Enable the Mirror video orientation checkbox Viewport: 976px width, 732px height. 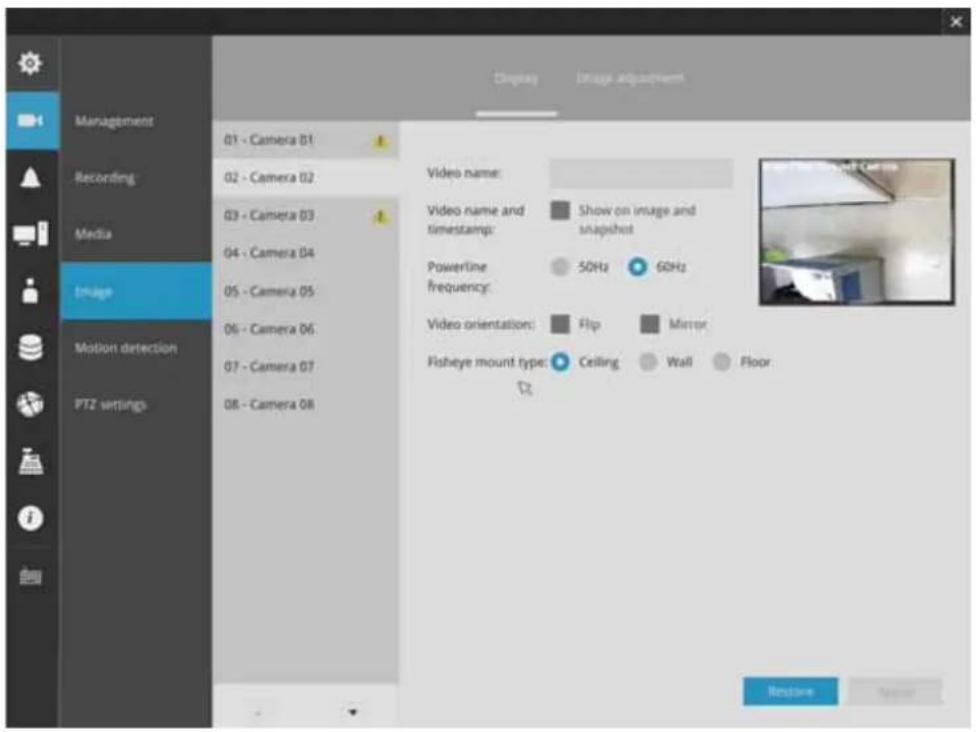click(x=650, y=324)
